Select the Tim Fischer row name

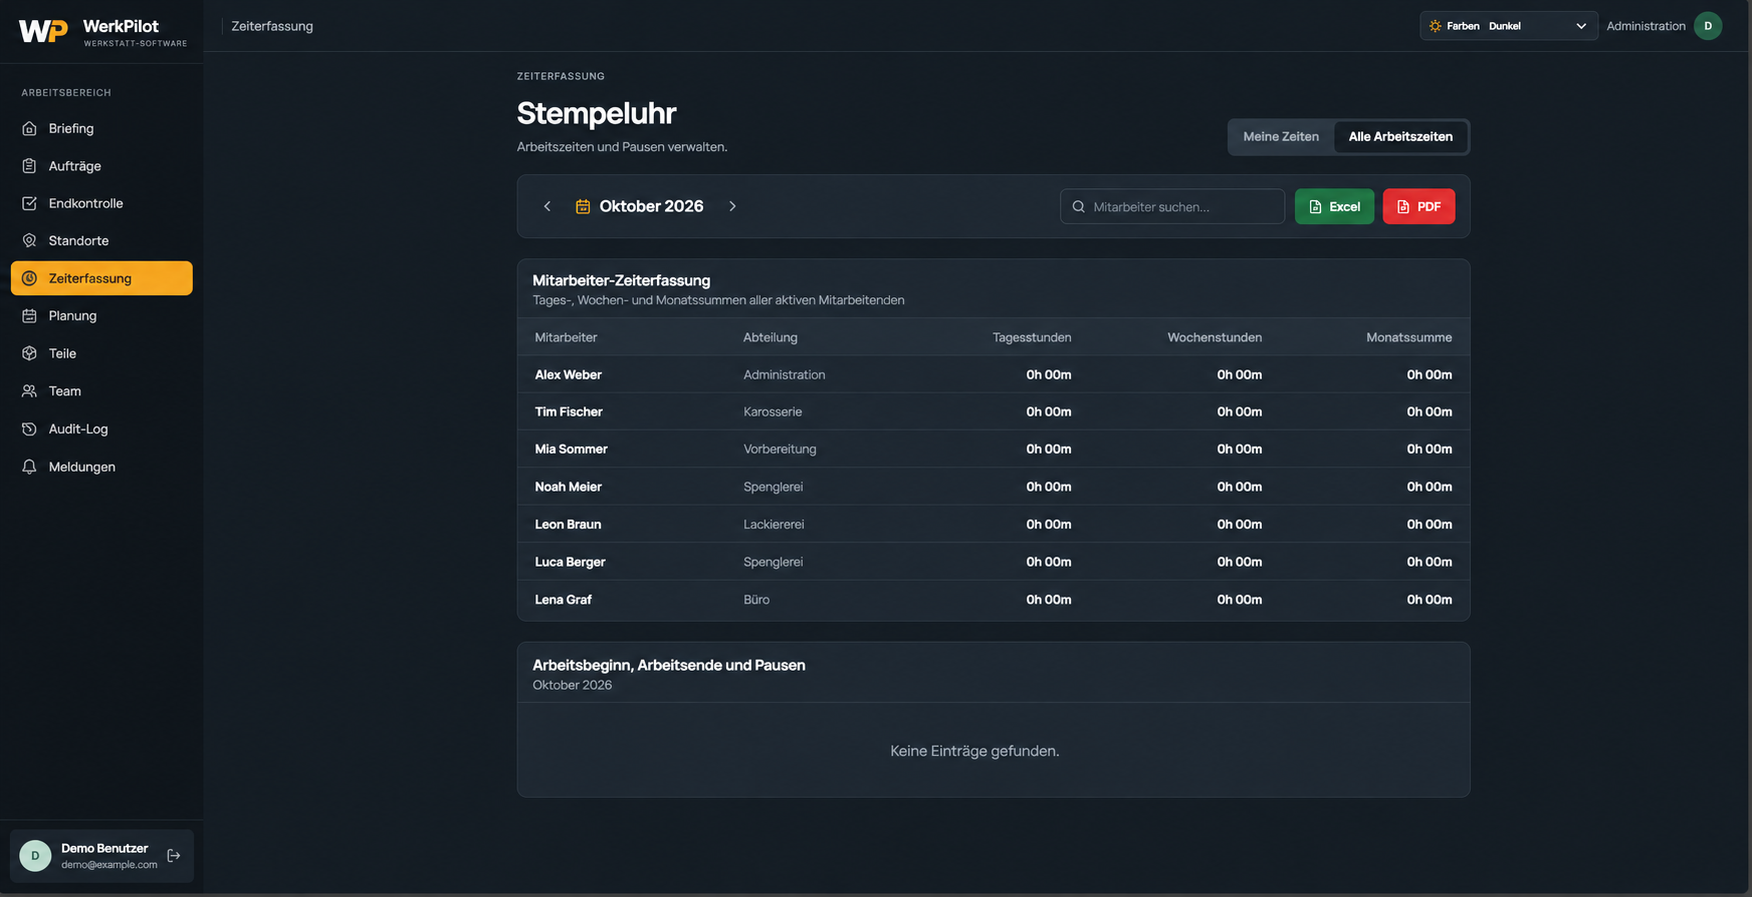tap(568, 412)
